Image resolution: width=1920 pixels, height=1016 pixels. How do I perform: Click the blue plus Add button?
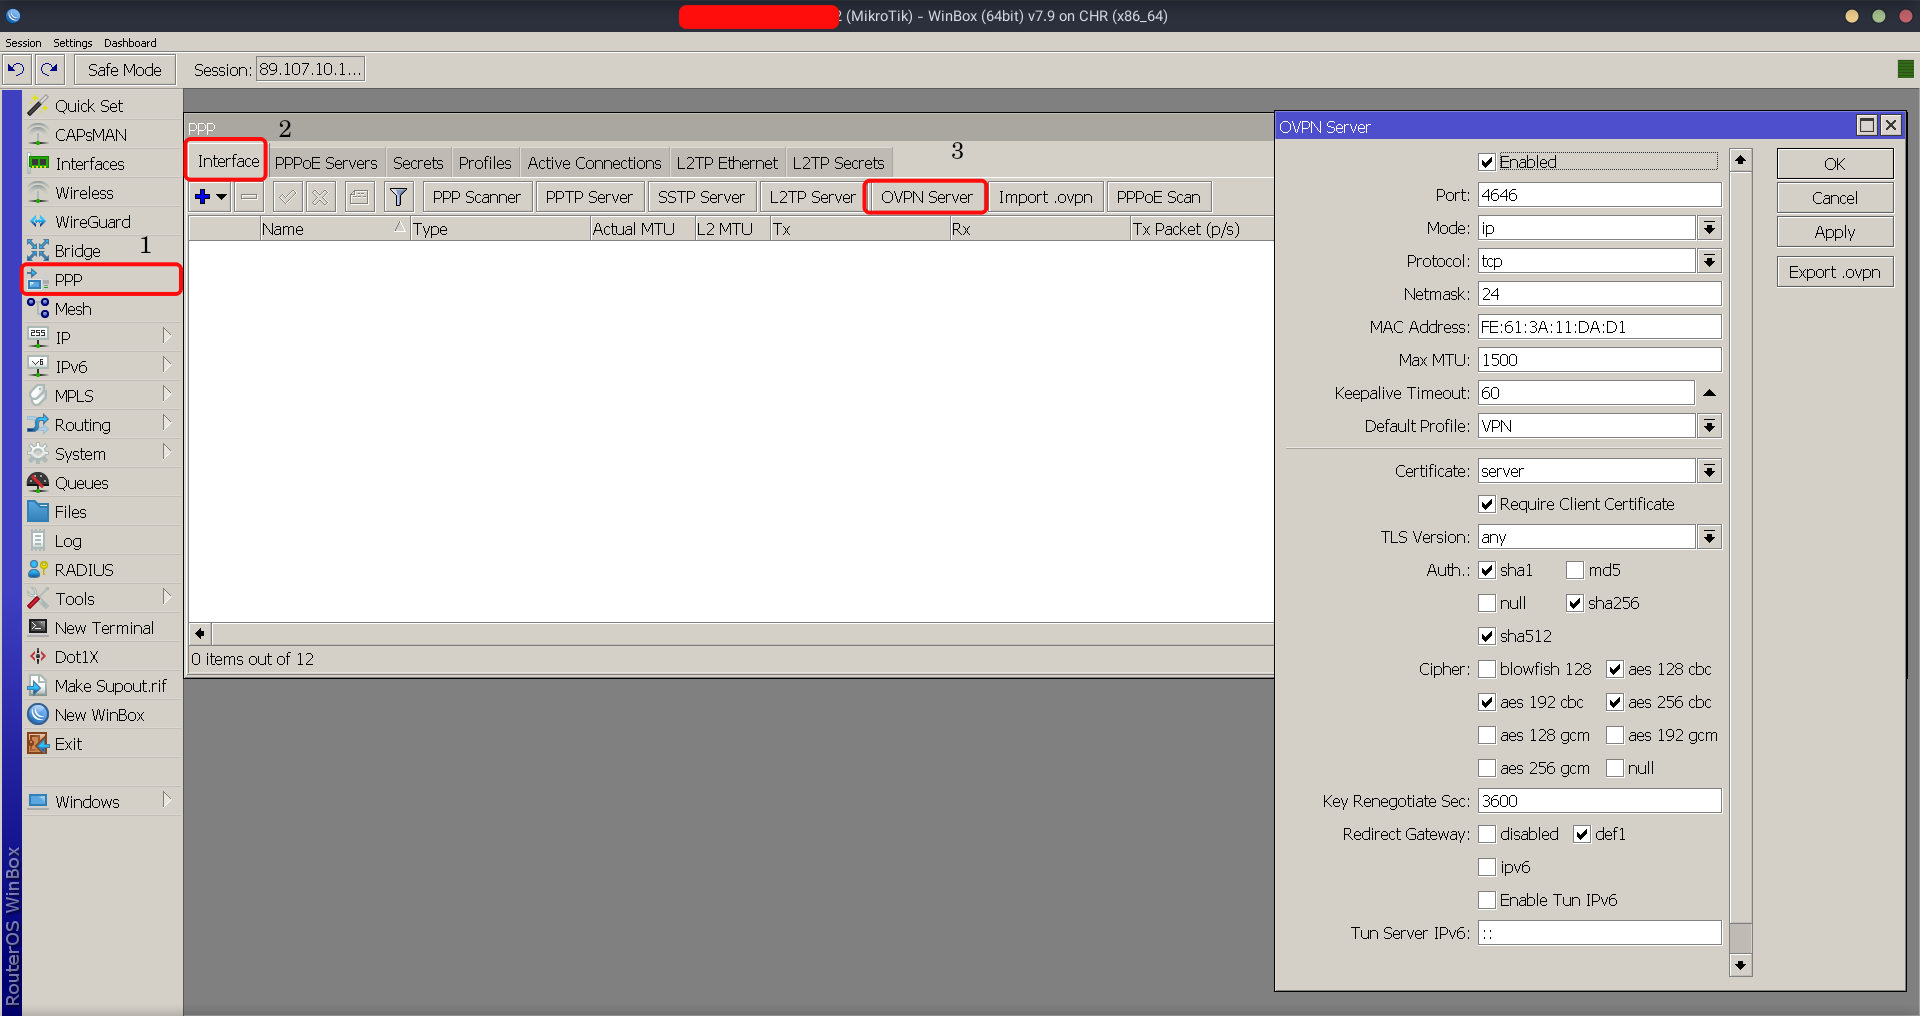coord(202,197)
